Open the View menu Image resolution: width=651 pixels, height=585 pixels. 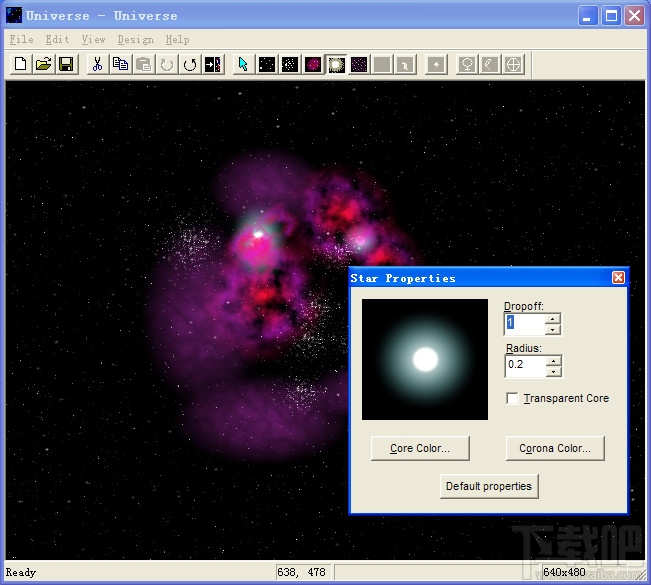click(93, 39)
